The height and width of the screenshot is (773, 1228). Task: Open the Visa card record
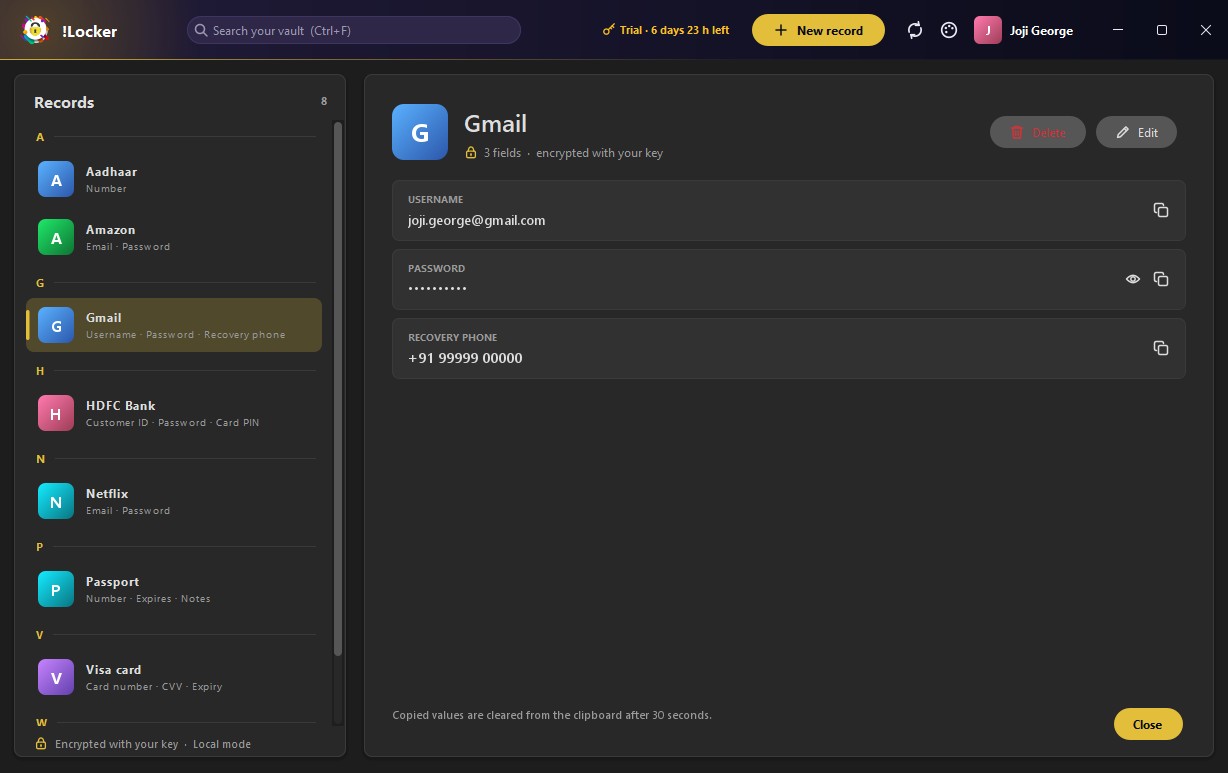point(174,678)
